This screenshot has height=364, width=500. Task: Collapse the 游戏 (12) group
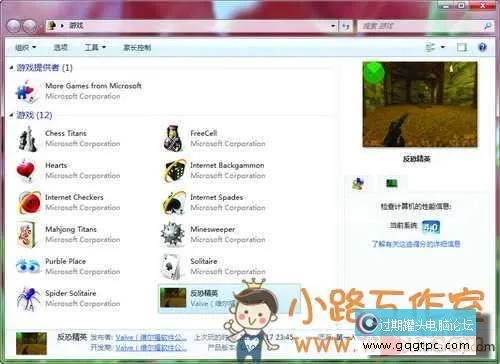[11, 115]
